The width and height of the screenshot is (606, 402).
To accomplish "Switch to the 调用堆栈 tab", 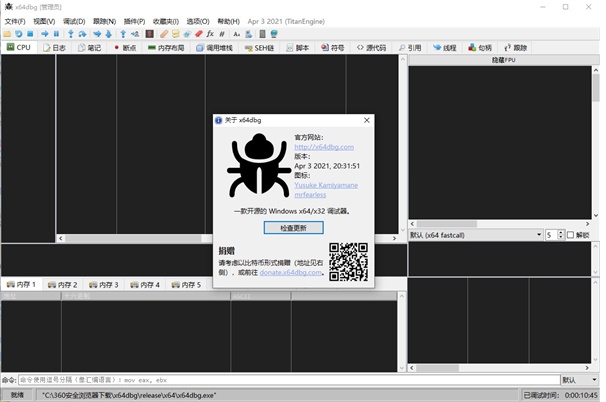I will [214, 48].
